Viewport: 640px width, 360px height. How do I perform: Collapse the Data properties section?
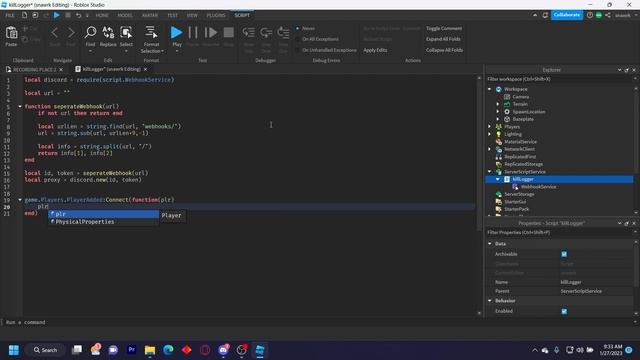[x=490, y=244]
